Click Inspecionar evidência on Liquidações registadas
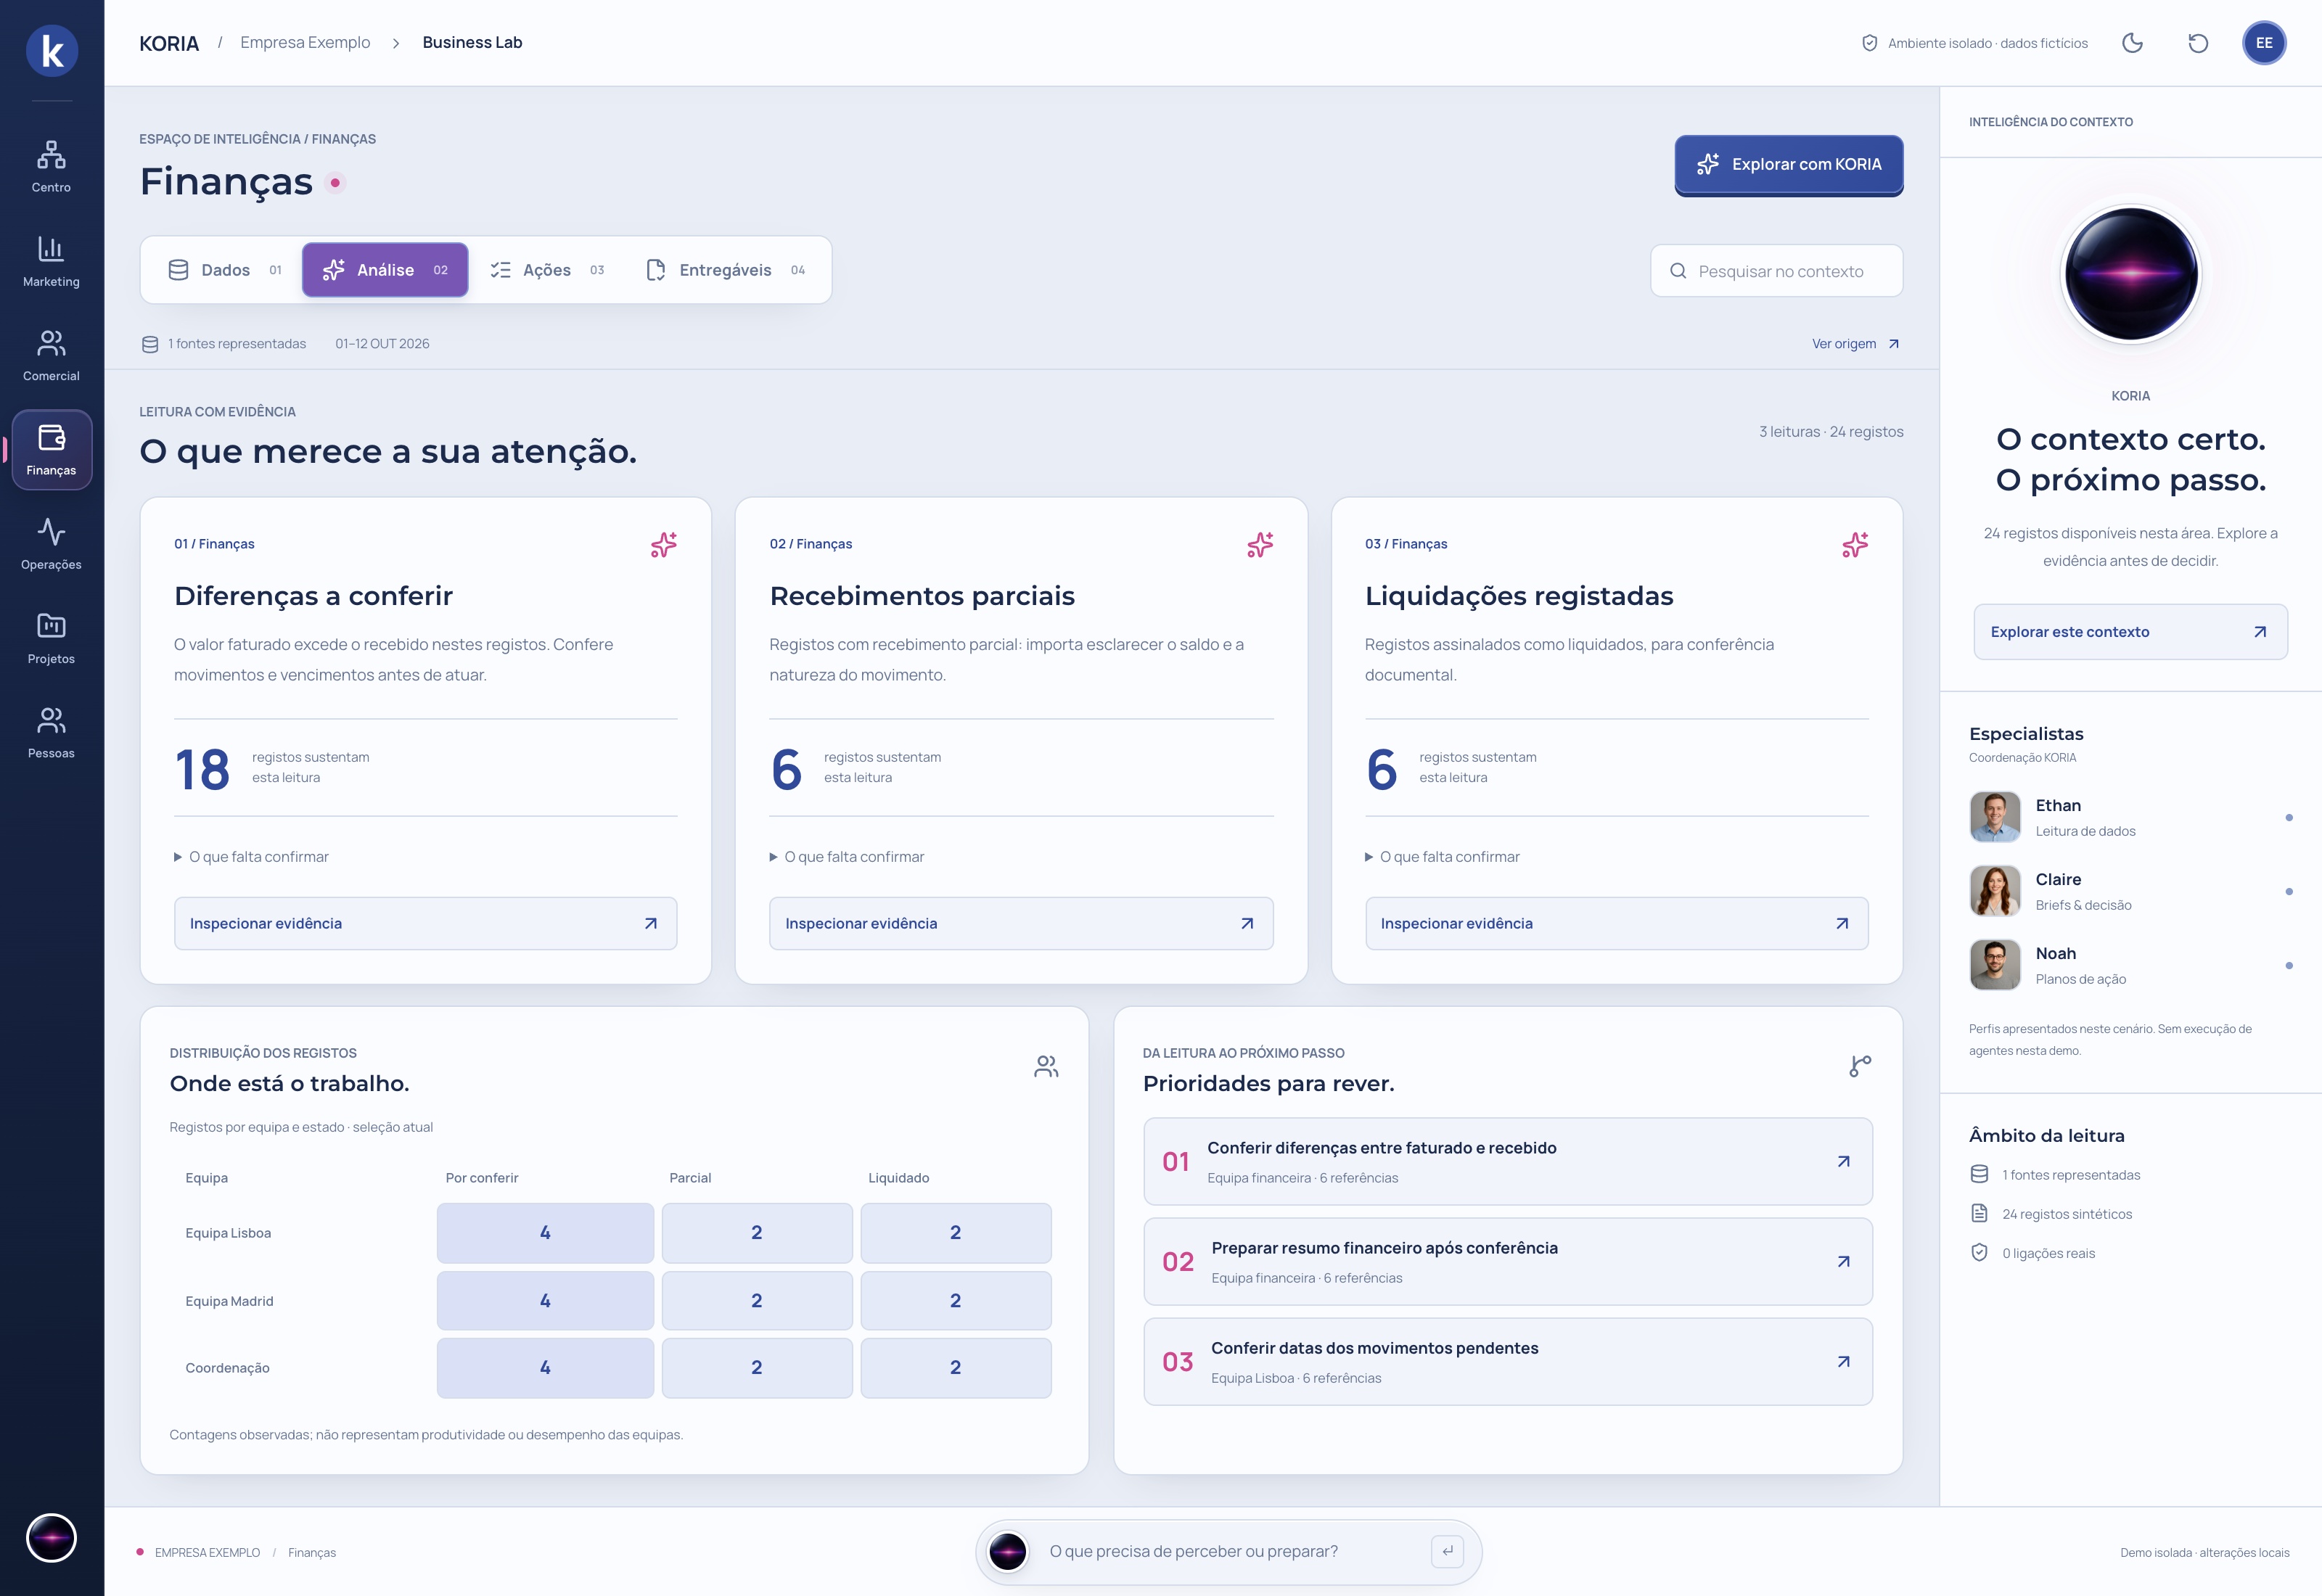The image size is (2322, 1596). click(1617, 923)
